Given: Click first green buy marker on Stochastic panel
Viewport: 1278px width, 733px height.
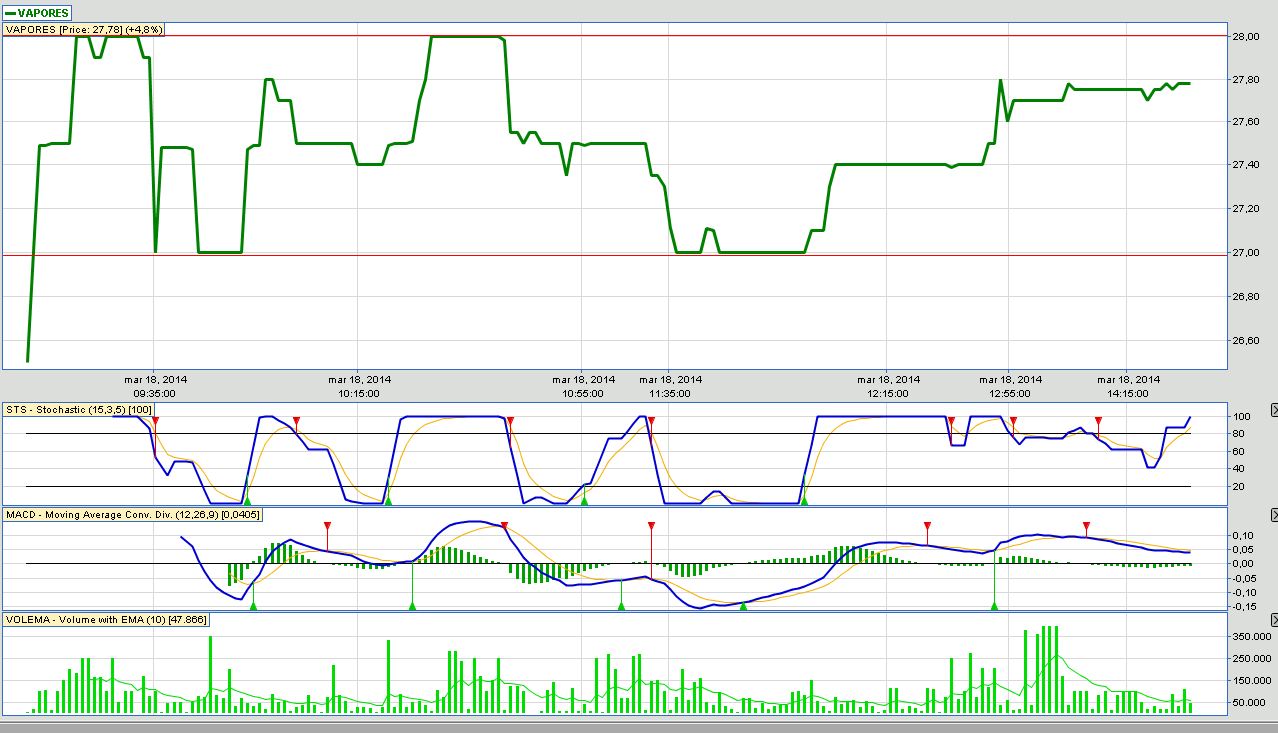Looking at the screenshot, I should 248,497.
